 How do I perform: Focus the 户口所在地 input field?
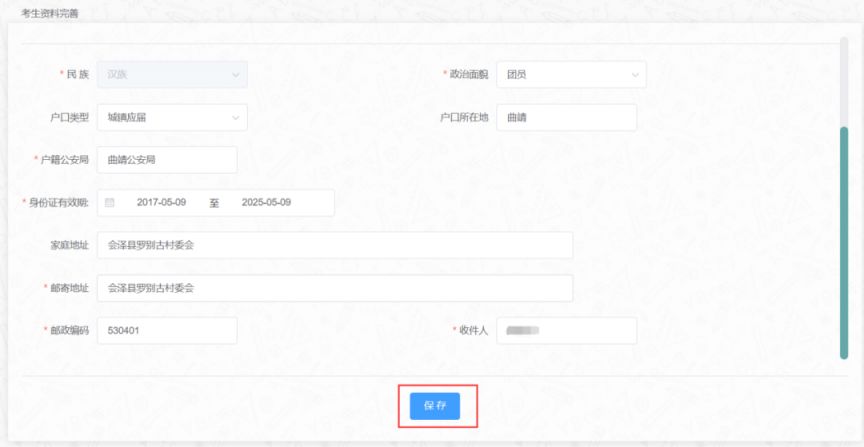point(566,117)
